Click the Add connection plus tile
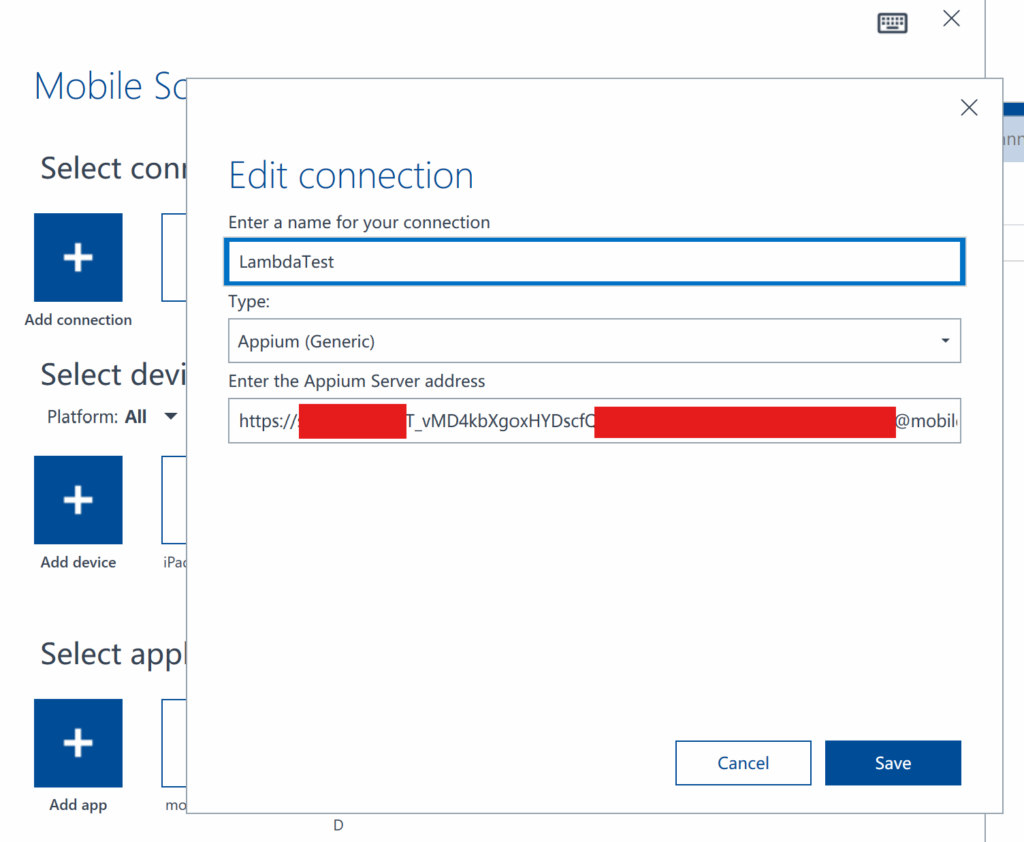The image size is (1024, 842). point(78,257)
